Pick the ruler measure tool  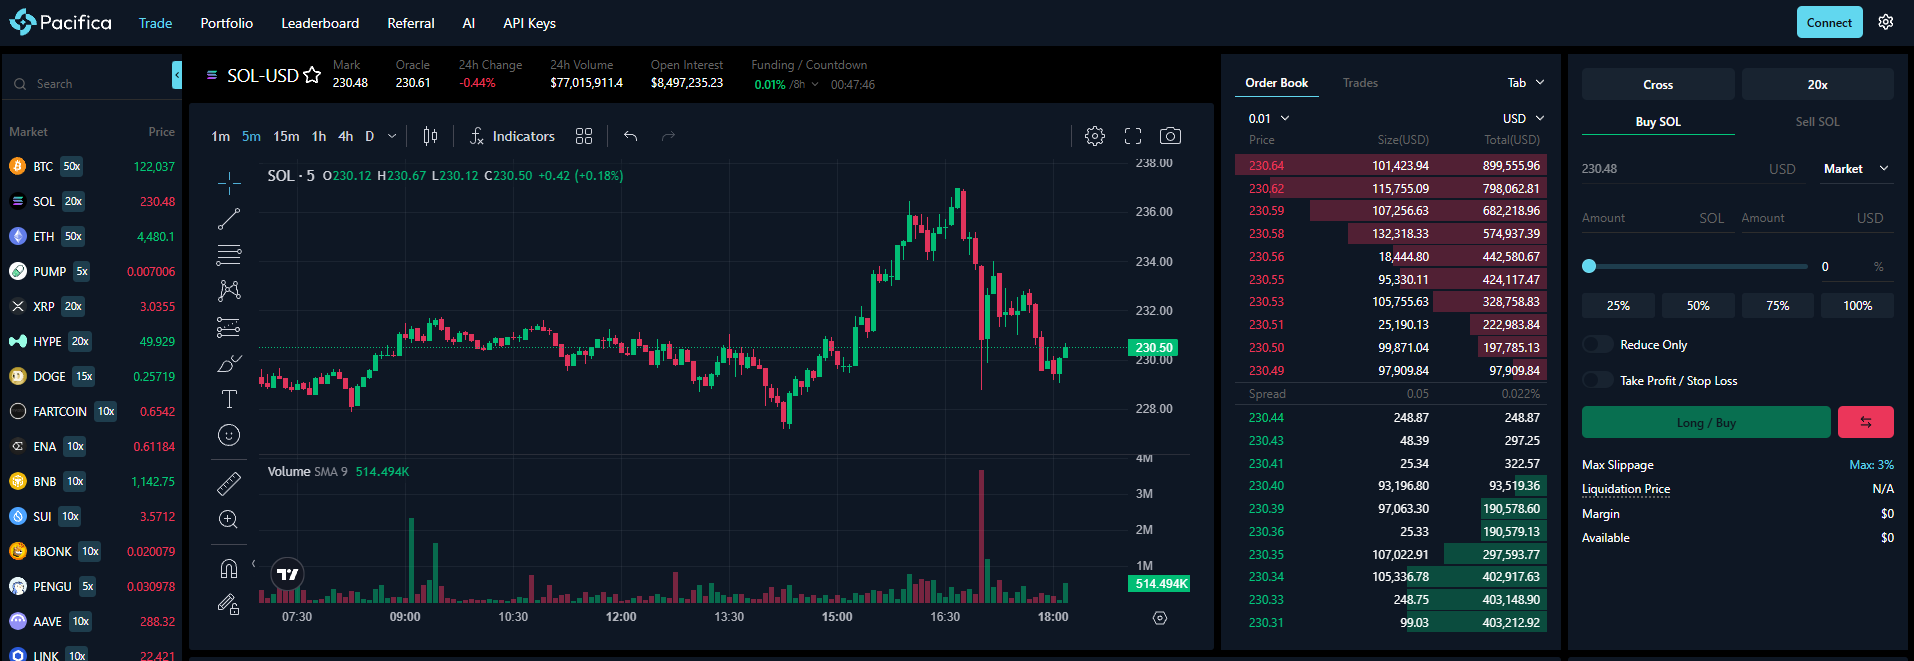pyautogui.click(x=229, y=484)
